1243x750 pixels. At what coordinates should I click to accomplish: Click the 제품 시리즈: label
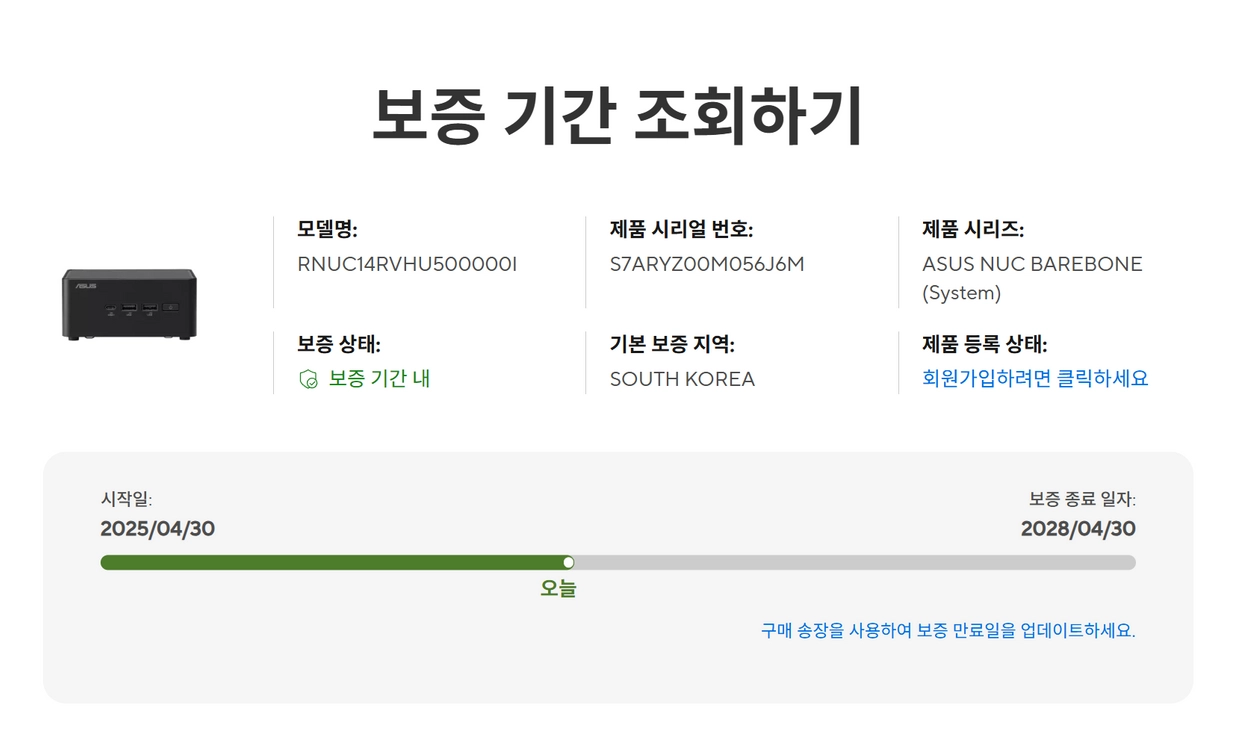(x=973, y=230)
